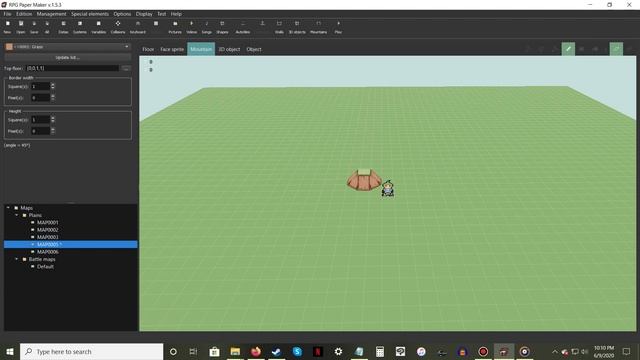This screenshot has height=360, width=640.
Task: Open the Keyboard controls manager
Action: [138, 27]
